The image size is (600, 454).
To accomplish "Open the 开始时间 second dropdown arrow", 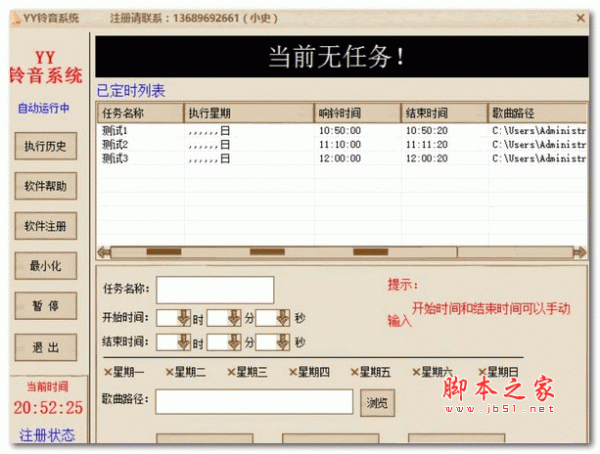I will [283, 318].
